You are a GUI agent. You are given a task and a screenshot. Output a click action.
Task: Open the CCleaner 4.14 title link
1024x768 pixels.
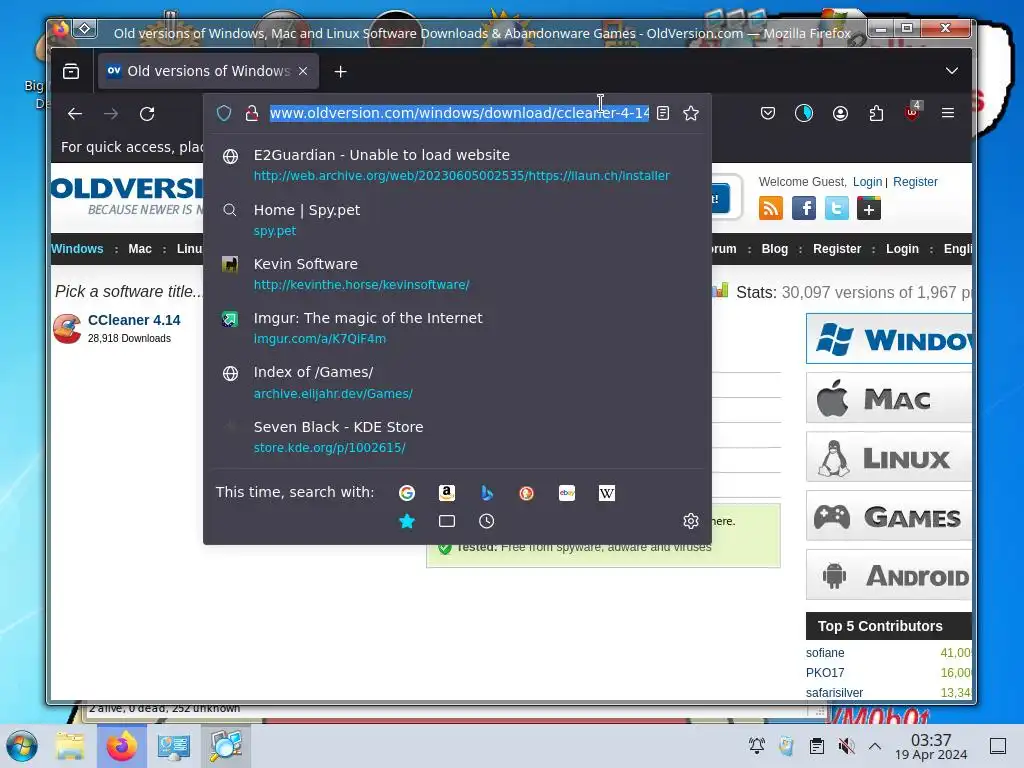(134, 320)
